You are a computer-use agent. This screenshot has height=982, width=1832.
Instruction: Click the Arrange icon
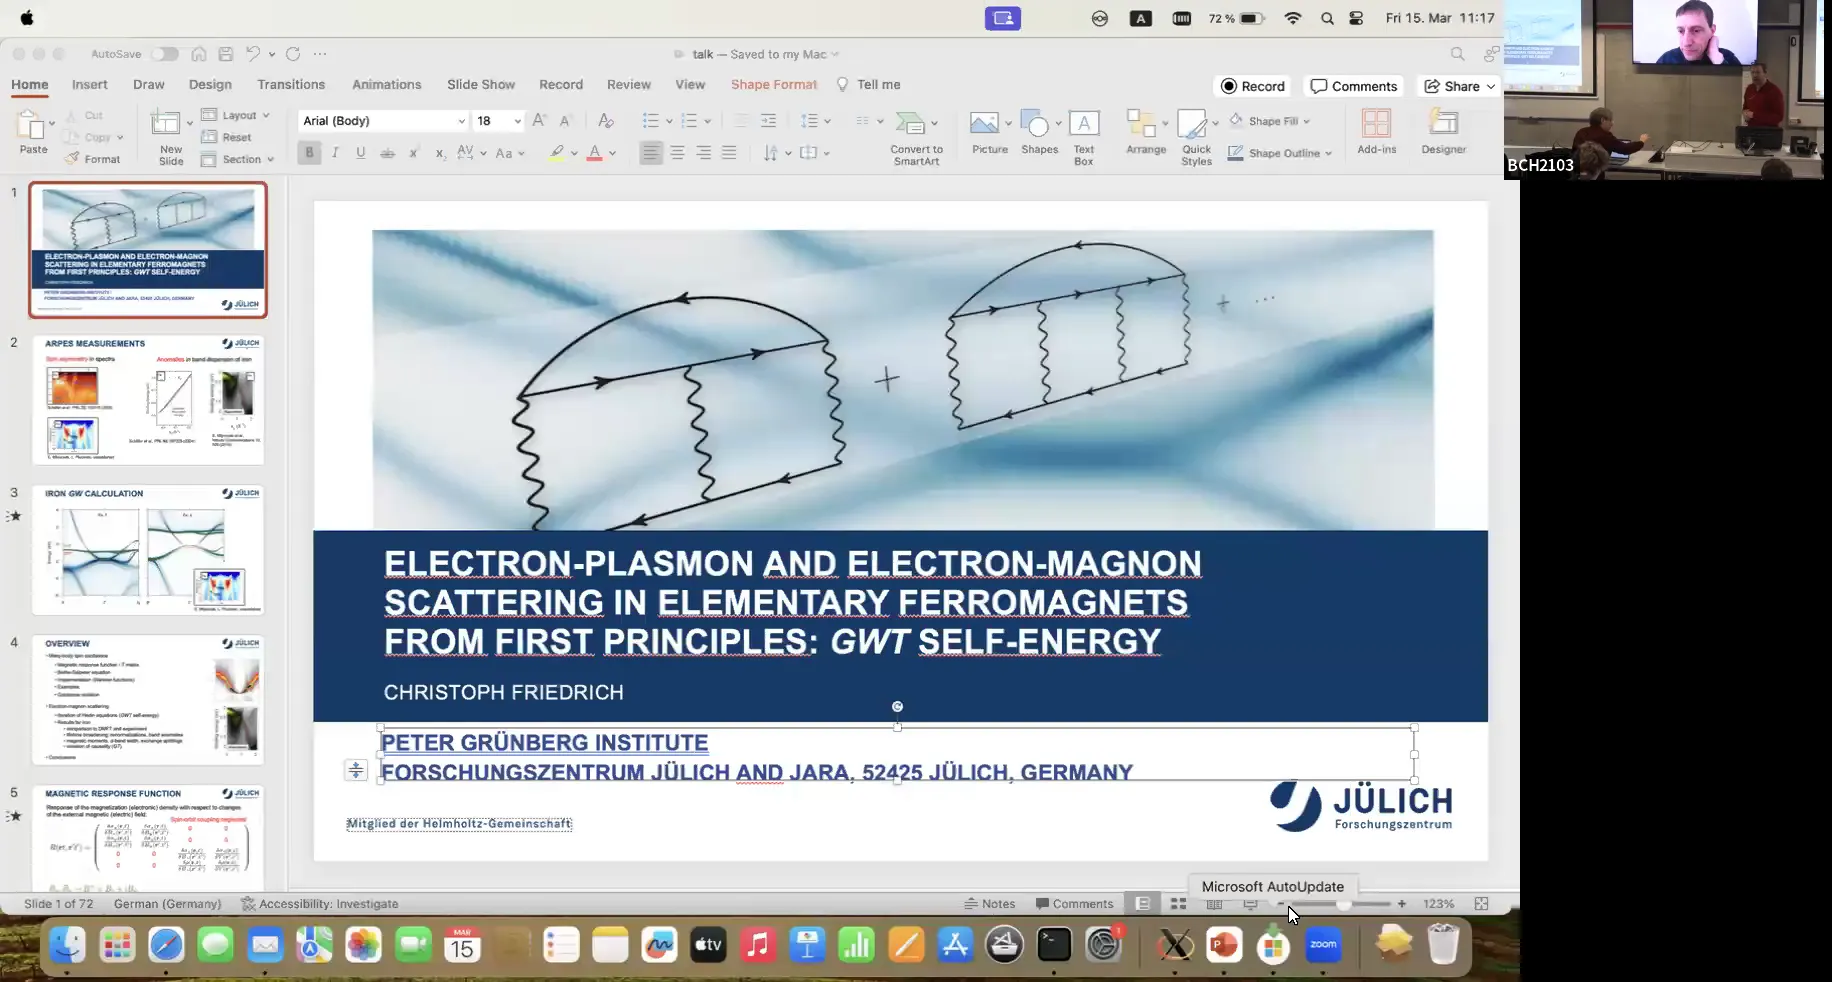[1140, 123]
